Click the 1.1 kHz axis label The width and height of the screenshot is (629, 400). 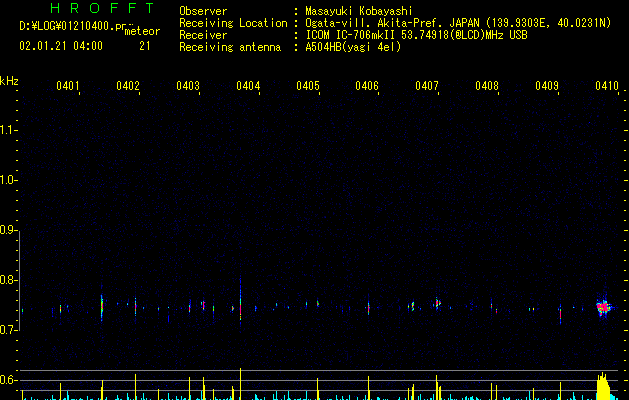pyautogui.click(x=8, y=130)
